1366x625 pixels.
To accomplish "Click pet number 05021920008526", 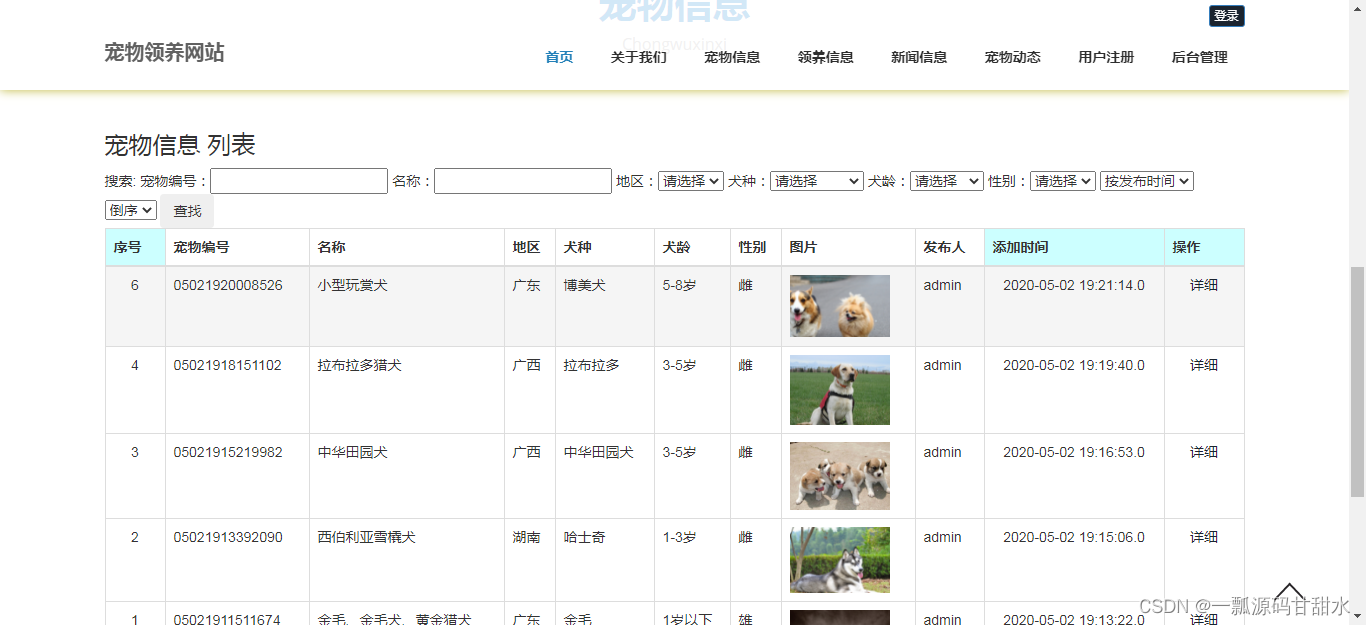I will point(228,285).
